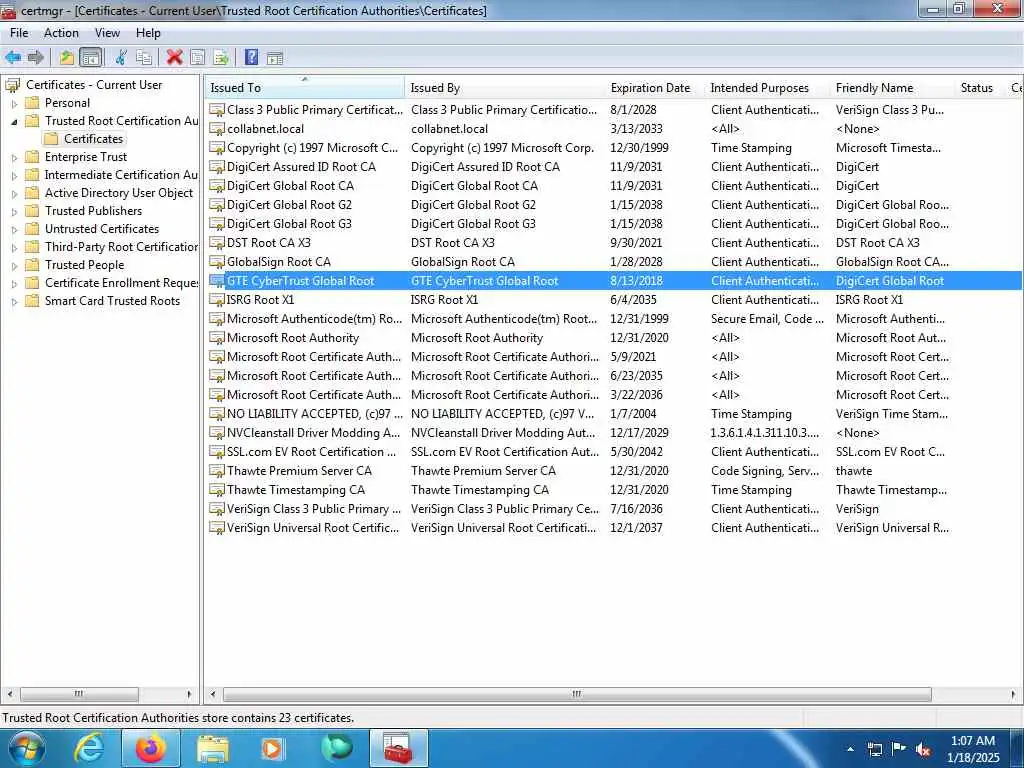The image size is (1024, 768).
Task: Select the GlobalSign Root CA certificate row
Action: click(x=614, y=262)
